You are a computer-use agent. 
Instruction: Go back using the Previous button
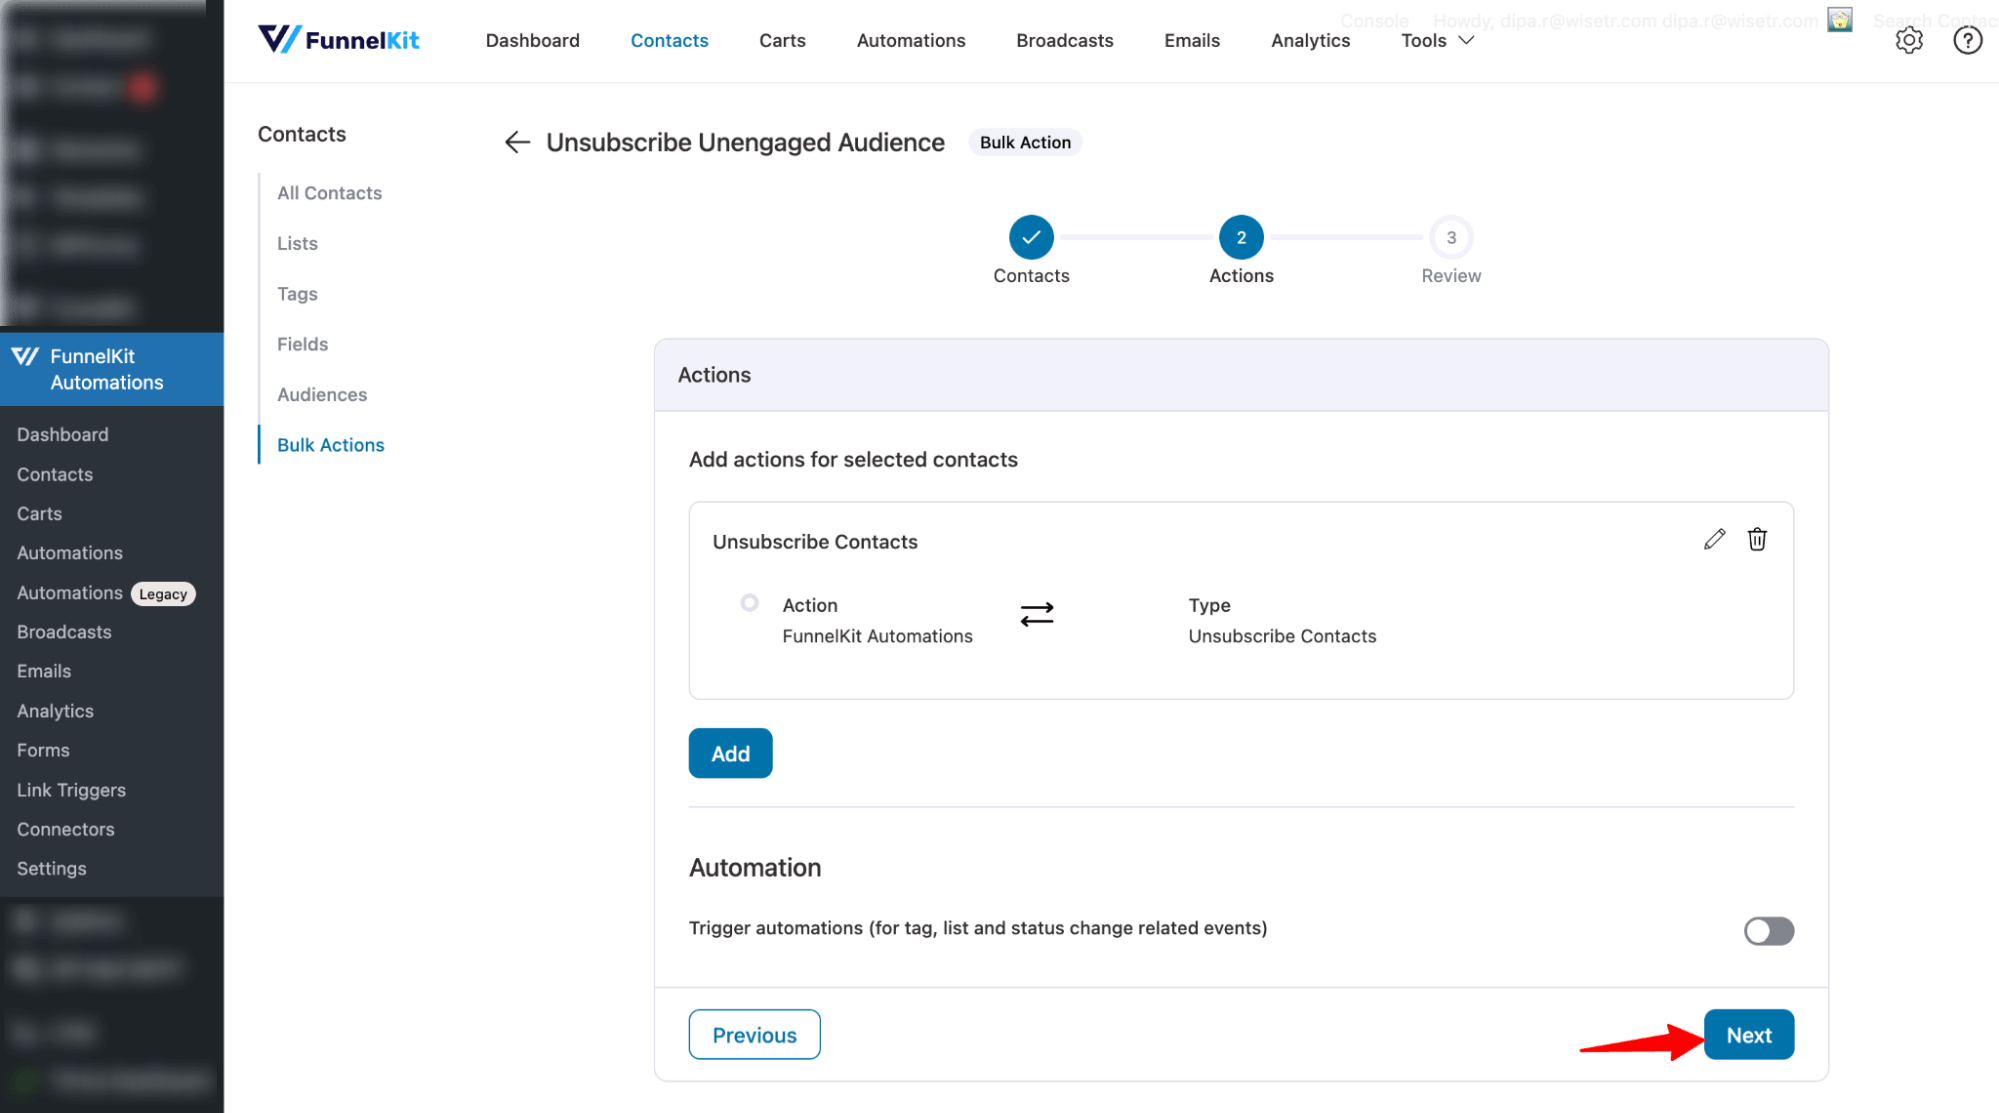754,1035
